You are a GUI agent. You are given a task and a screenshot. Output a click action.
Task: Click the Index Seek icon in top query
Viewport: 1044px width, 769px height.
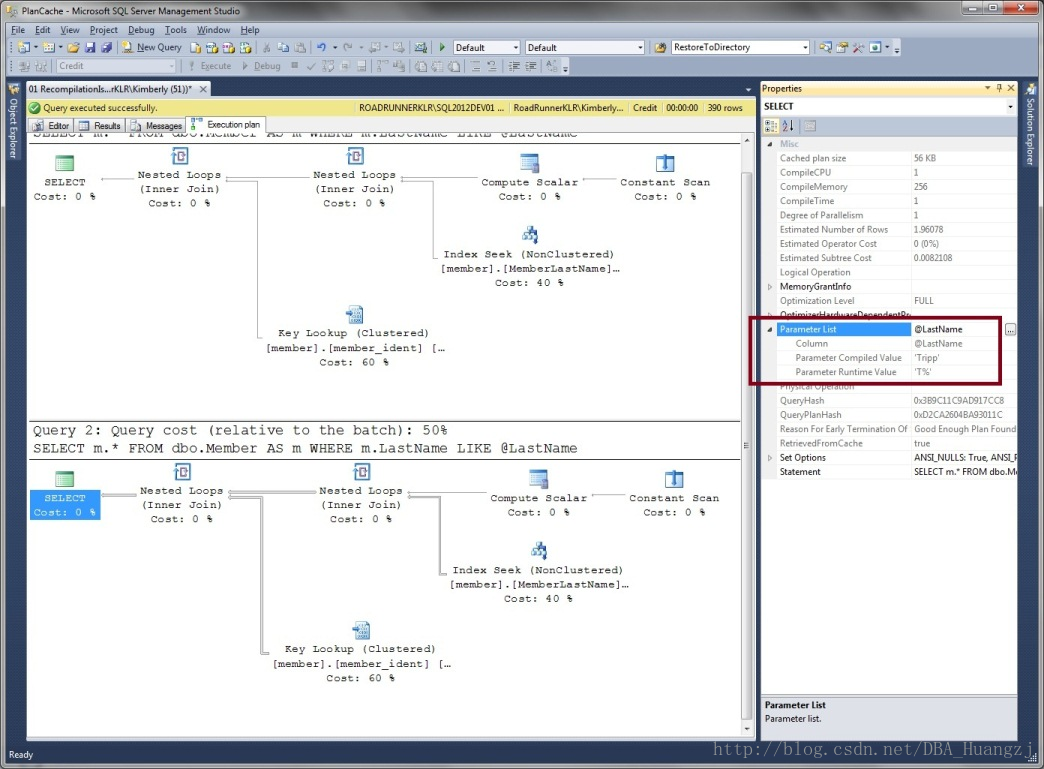coord(530,234)
